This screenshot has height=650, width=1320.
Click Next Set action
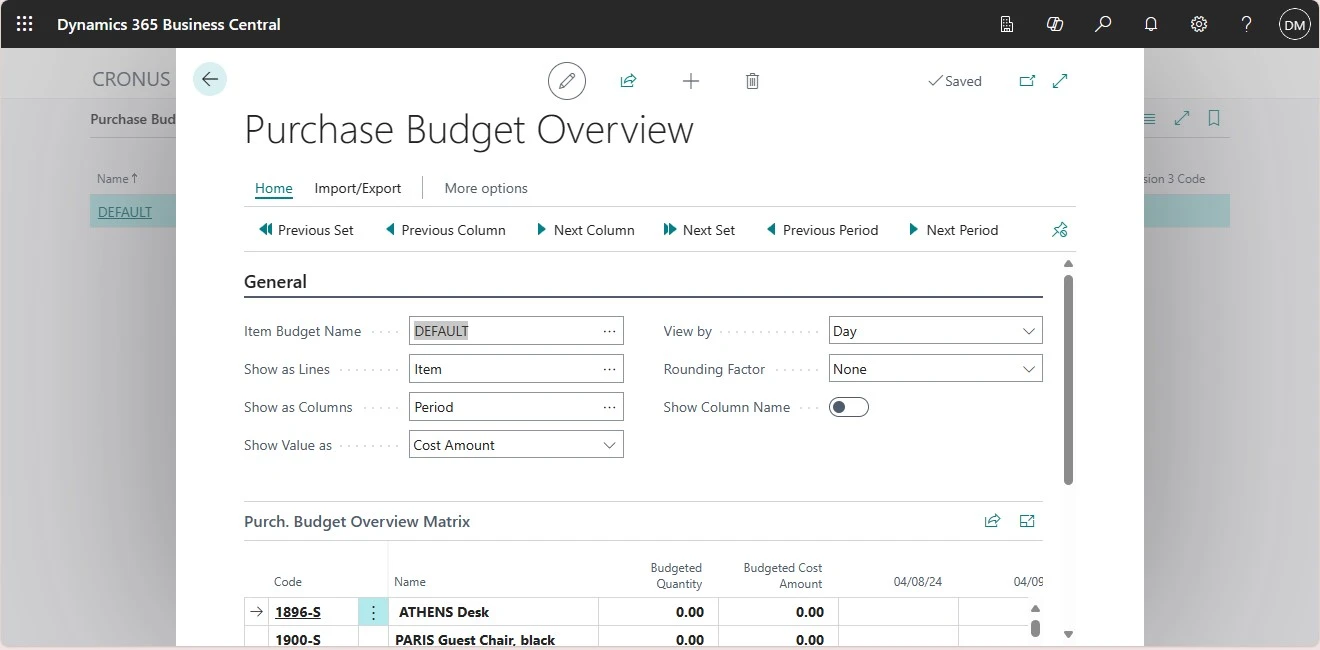point(699,230)
